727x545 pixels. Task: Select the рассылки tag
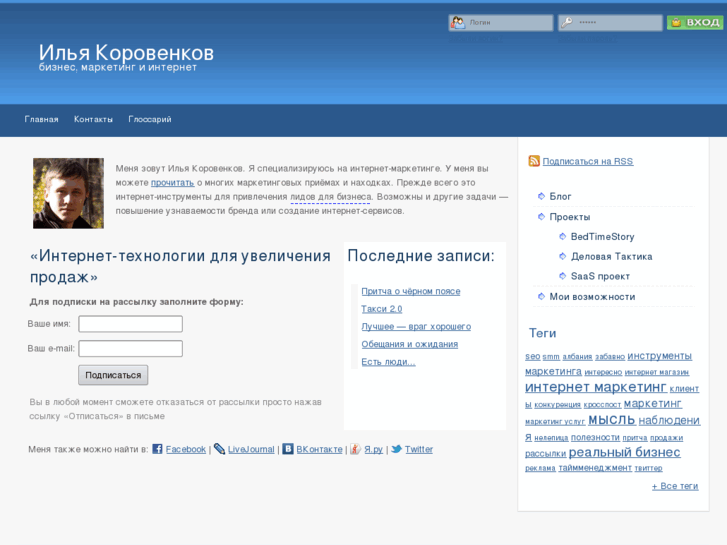tap(545, 453)
